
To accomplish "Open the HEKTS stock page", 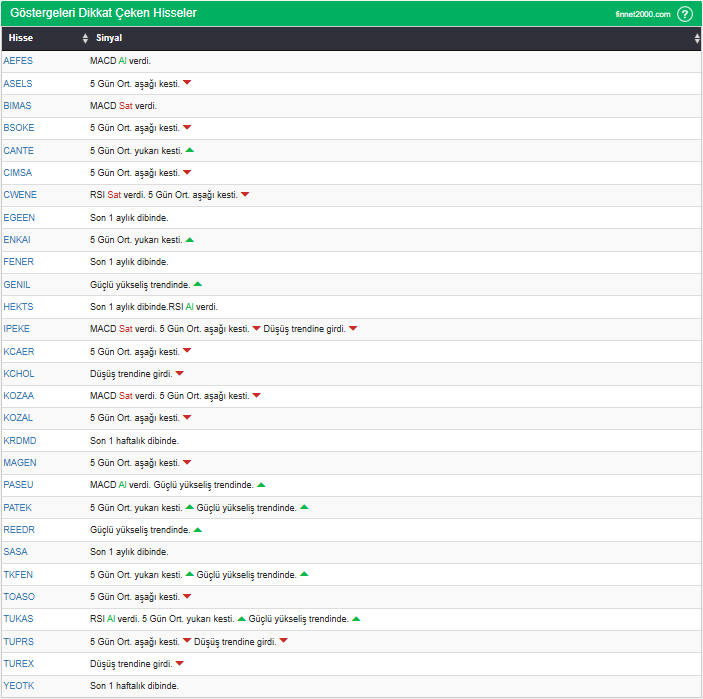I will click(18, 307).
